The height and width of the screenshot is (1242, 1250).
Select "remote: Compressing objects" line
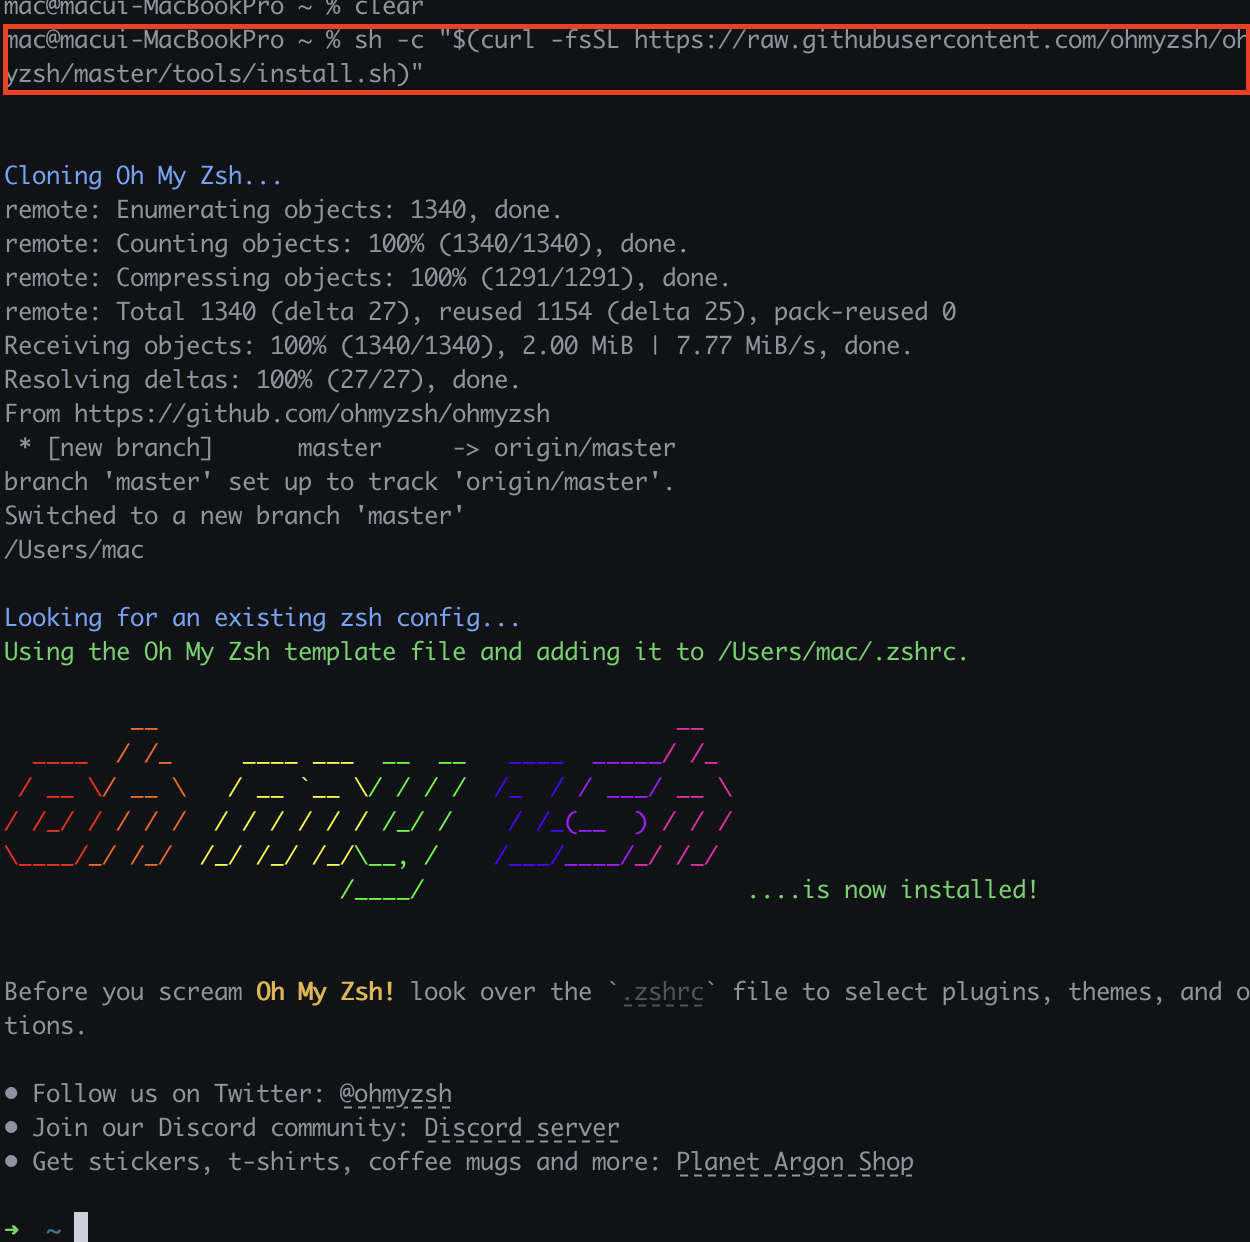pyautogui.click(x=367, y=278)
